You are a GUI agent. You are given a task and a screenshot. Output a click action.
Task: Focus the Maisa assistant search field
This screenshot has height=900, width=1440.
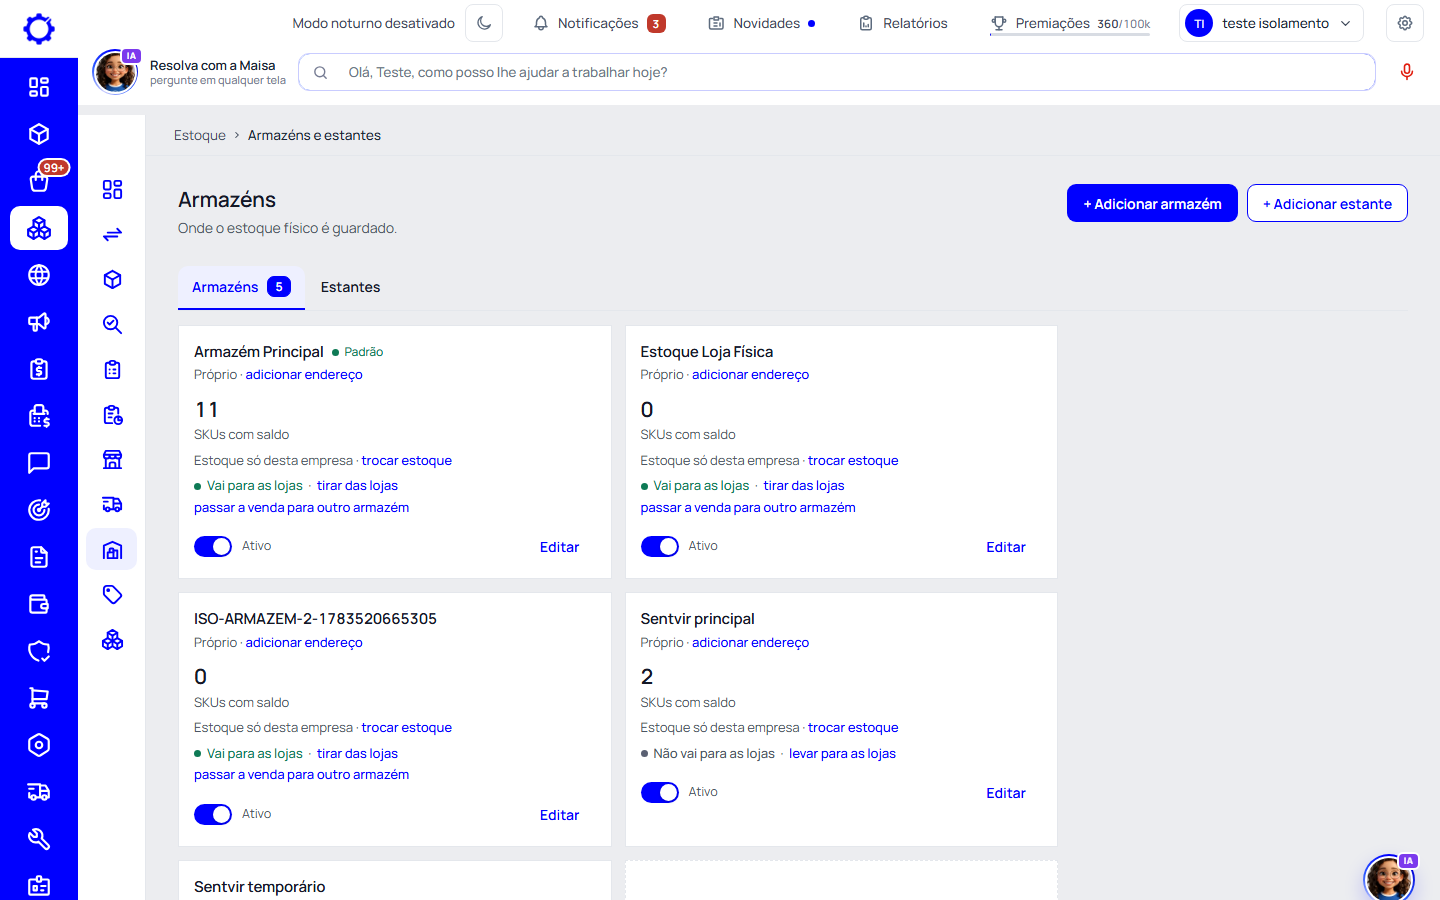(x=837, y=72)
